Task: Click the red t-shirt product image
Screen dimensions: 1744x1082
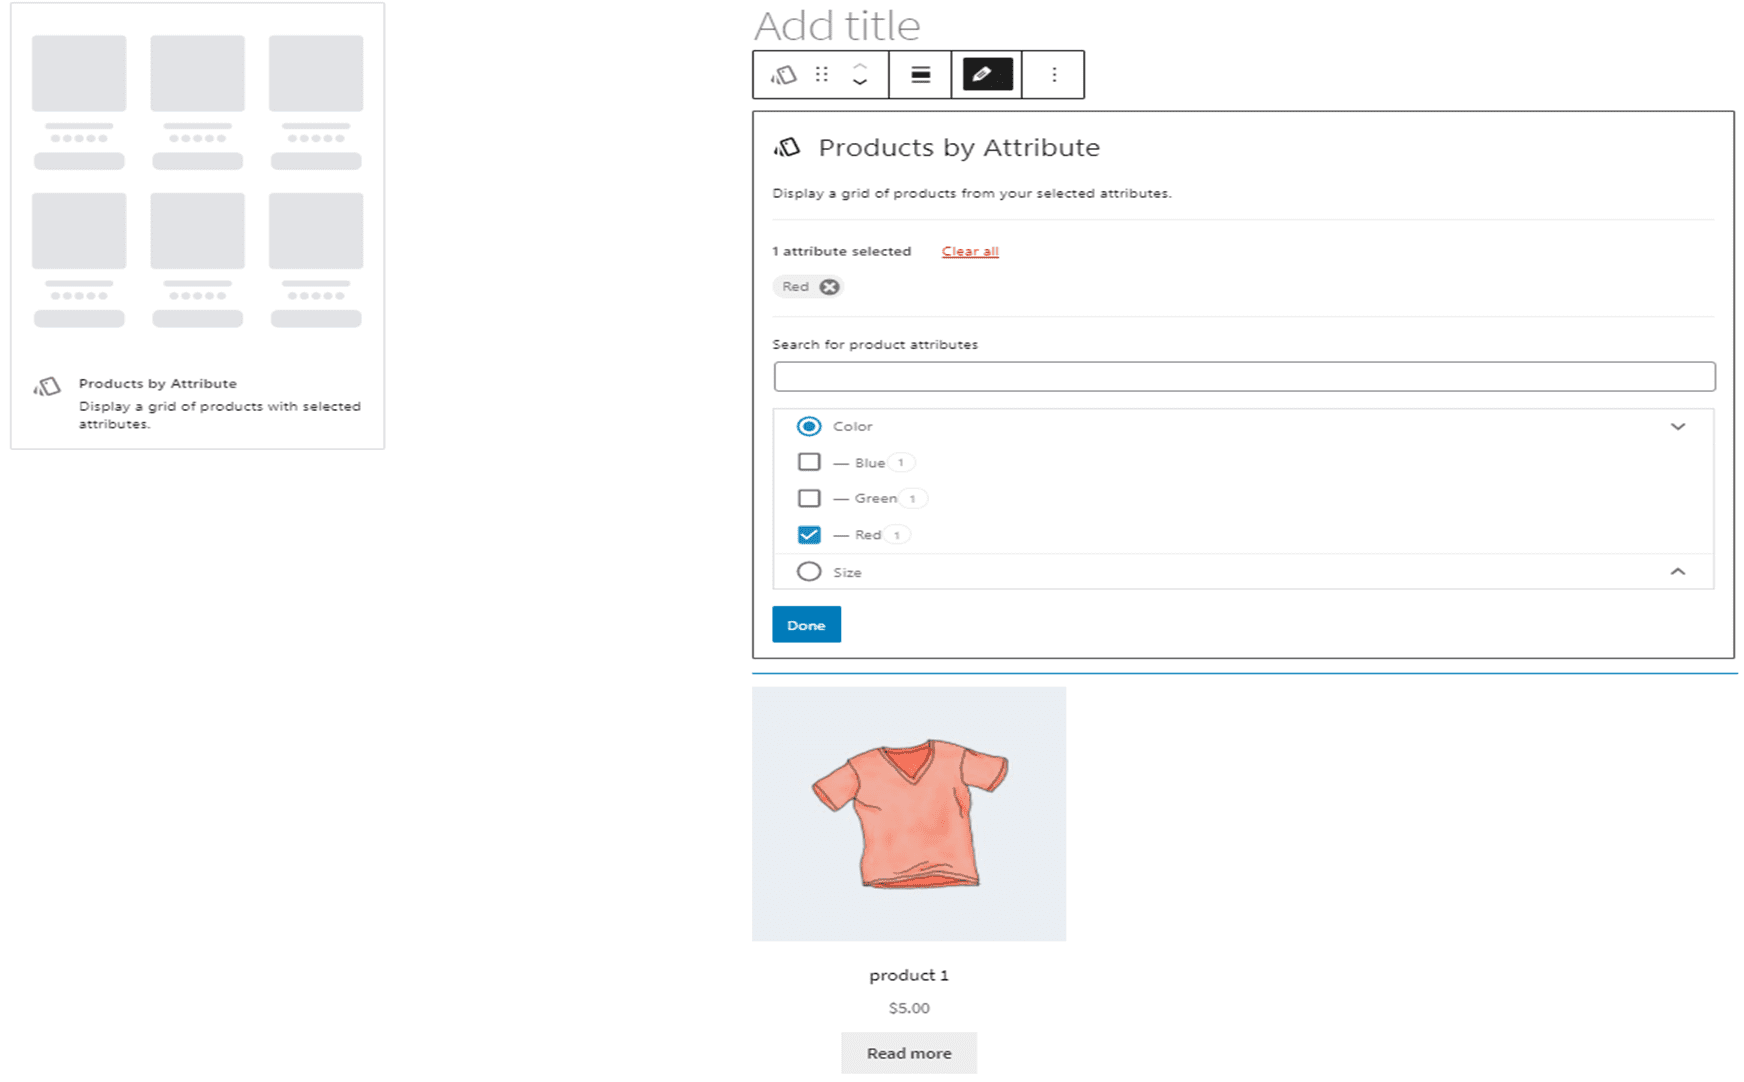Action: [908, 813]
